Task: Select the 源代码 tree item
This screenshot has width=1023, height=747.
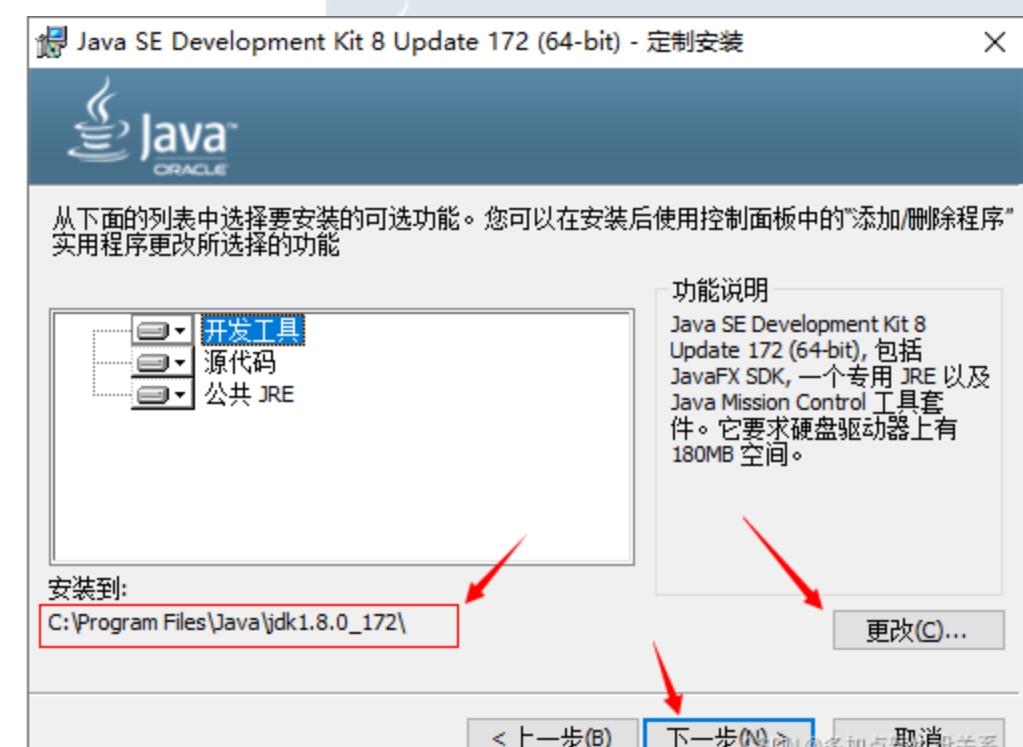Action: pos(240,362)
